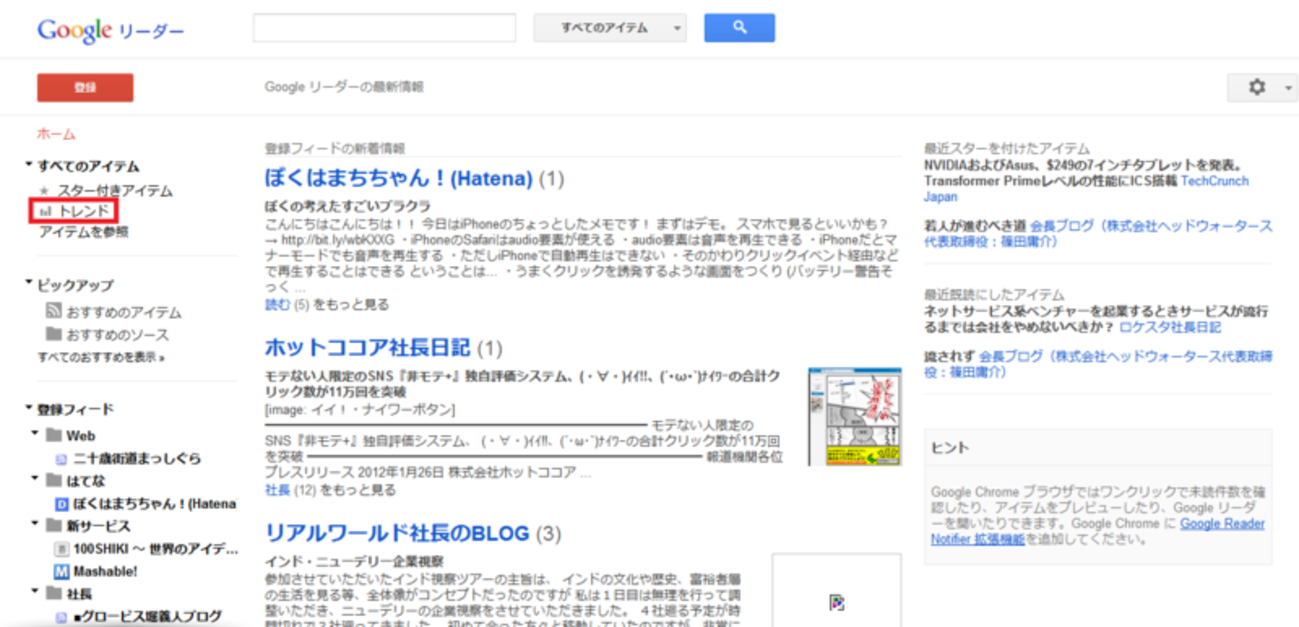The width and height of the screenshot is (1299, 627).
Task: Click the 新サービス folder icon
Action: coord(52,525)
